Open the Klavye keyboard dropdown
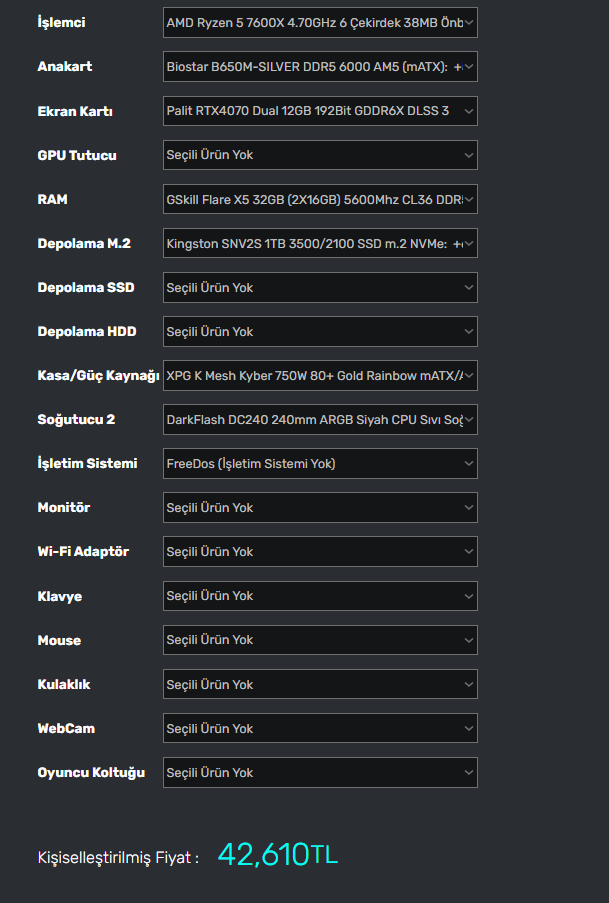This screenshot has width=609, height=903. [320, 596]
